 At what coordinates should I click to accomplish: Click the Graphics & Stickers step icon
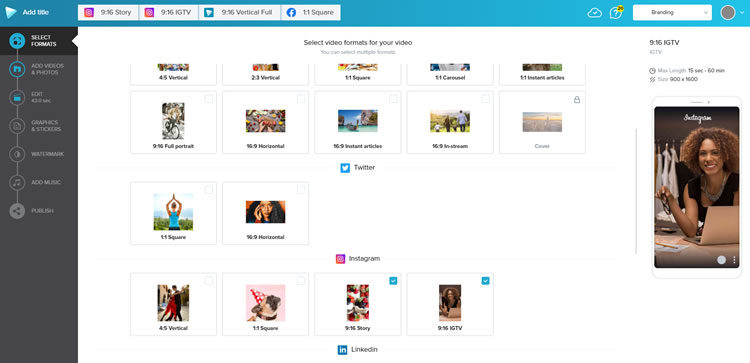tap(17, 126)
